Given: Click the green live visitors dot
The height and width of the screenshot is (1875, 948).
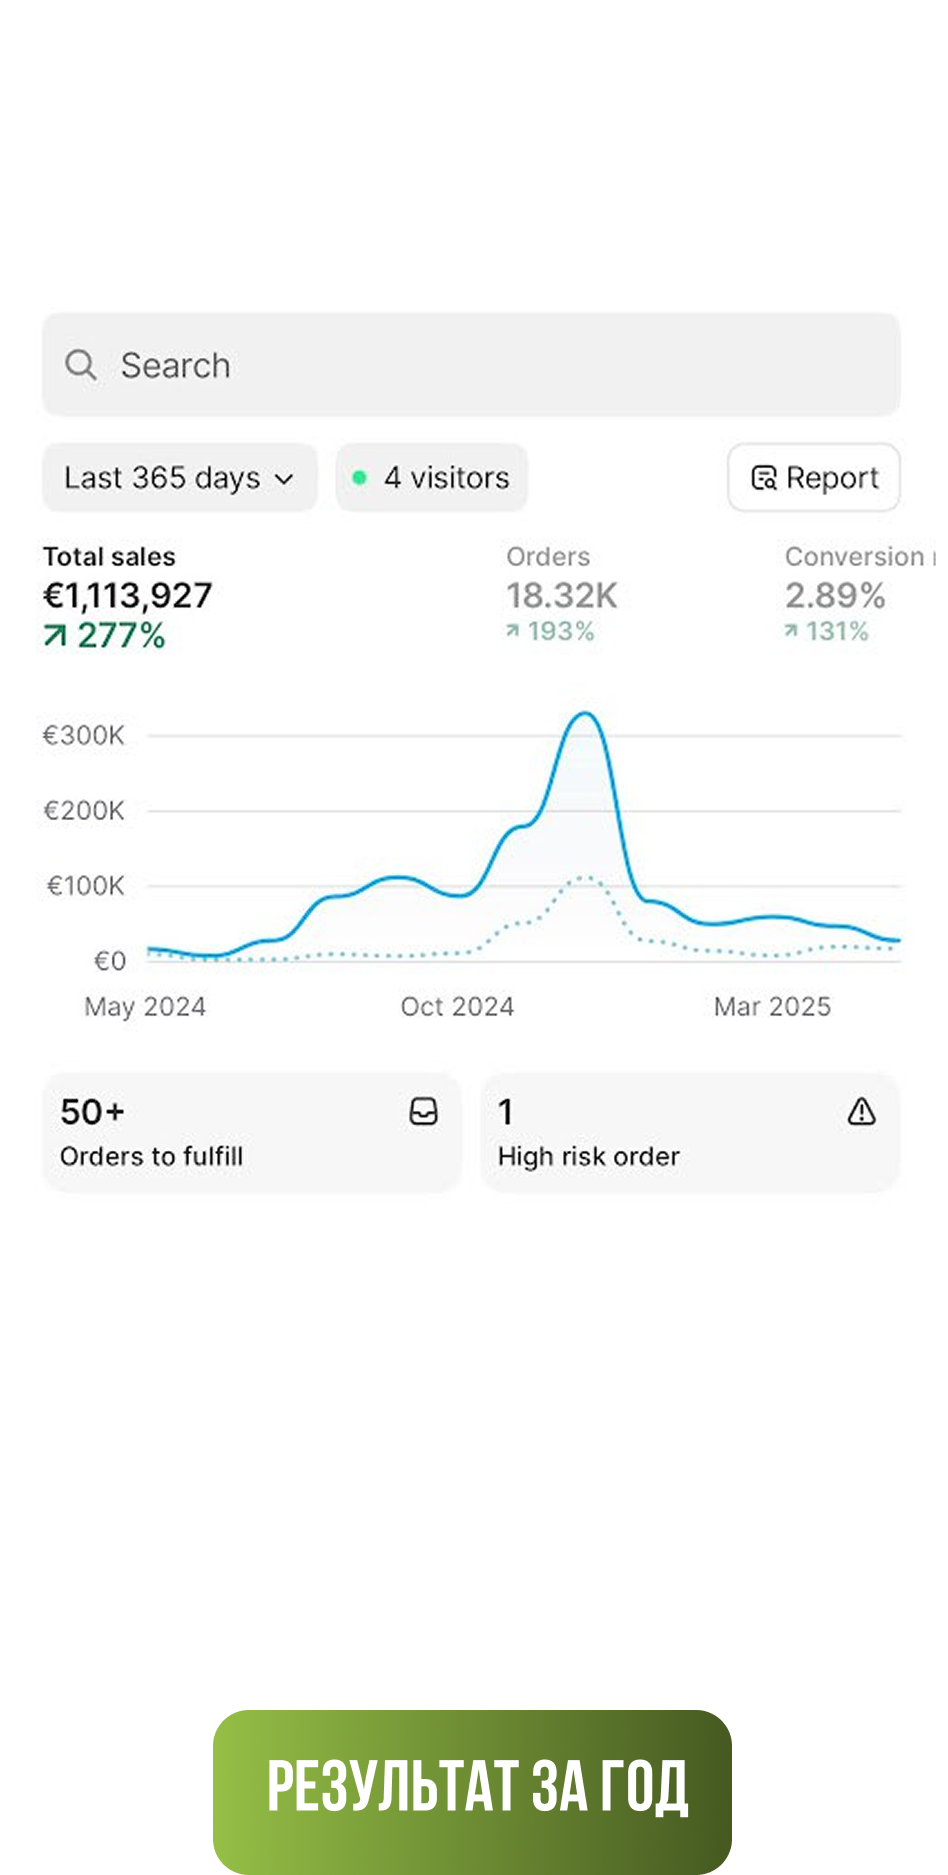Looking at the screenshot, I should (x=360, y=478).
